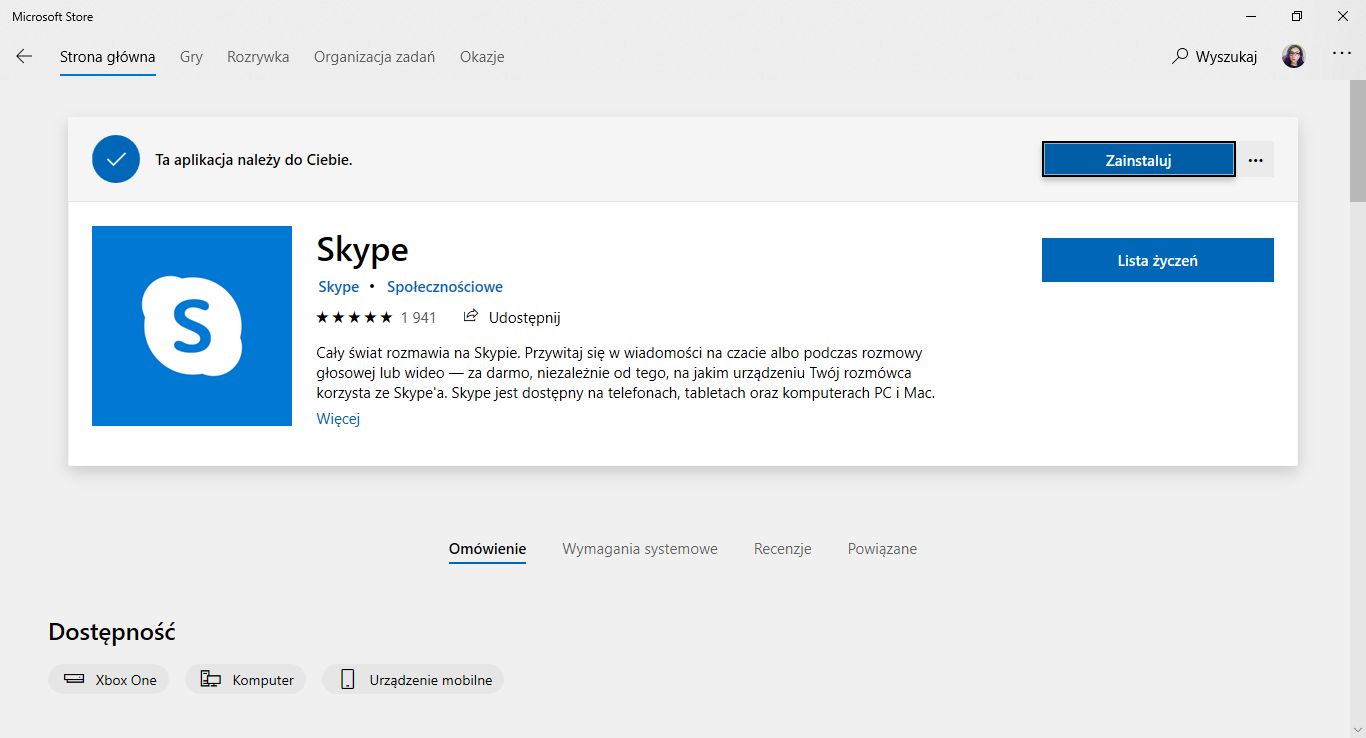Image resolution: width=1366 pixels, height=738 pixels.
Task: Switch to Strona główna tab
Action: click(107, 57)
